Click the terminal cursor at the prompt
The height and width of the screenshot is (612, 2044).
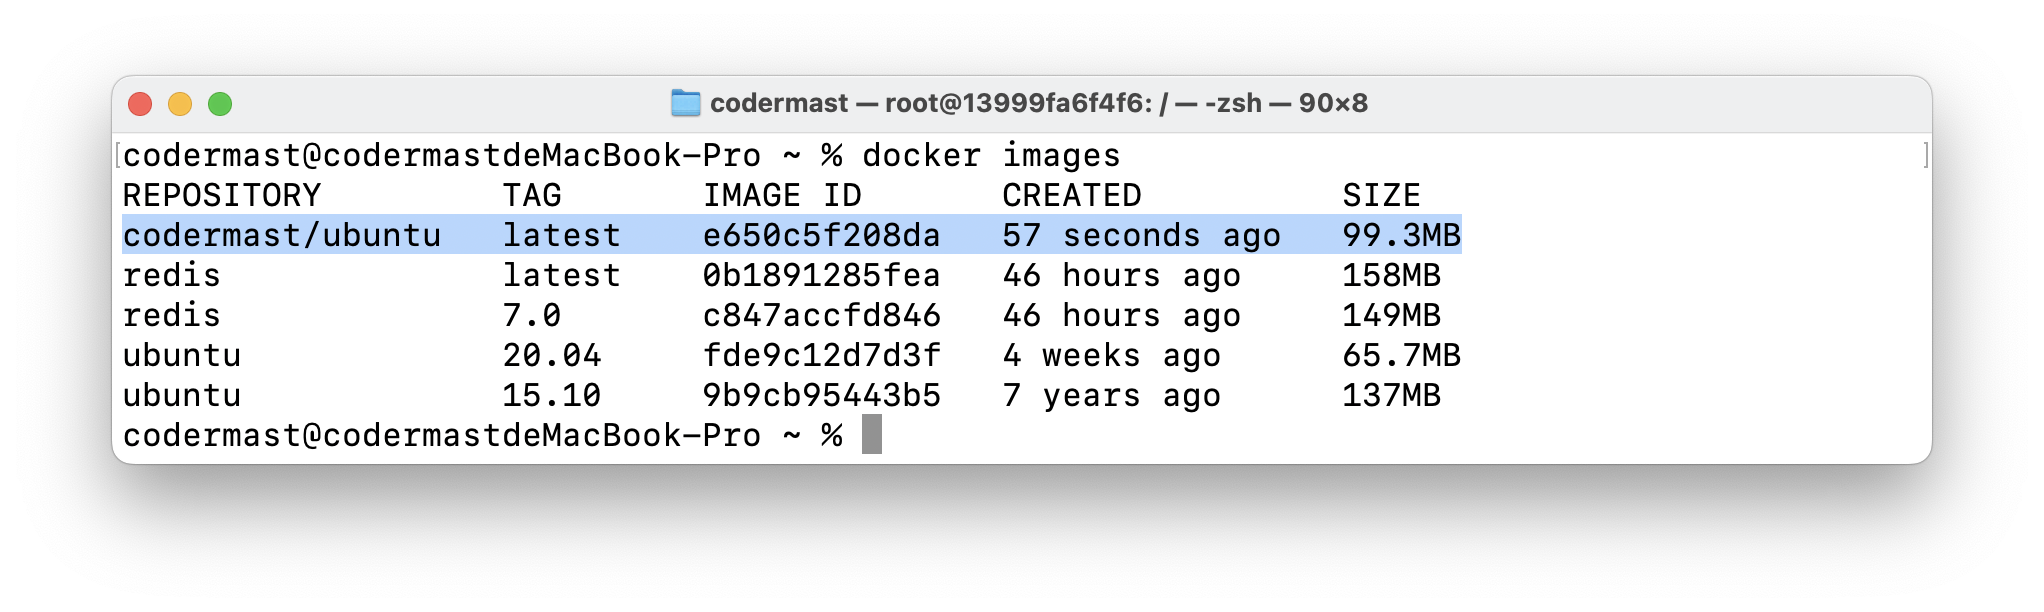point(872,434)
